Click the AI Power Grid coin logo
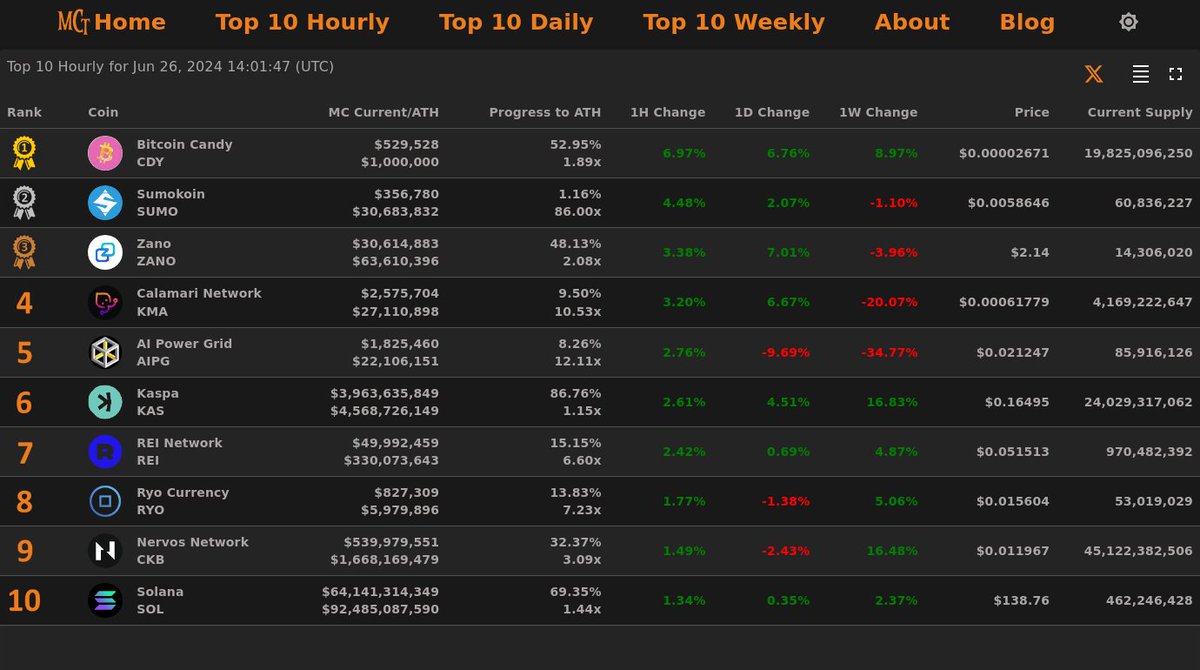 point(105,352)
